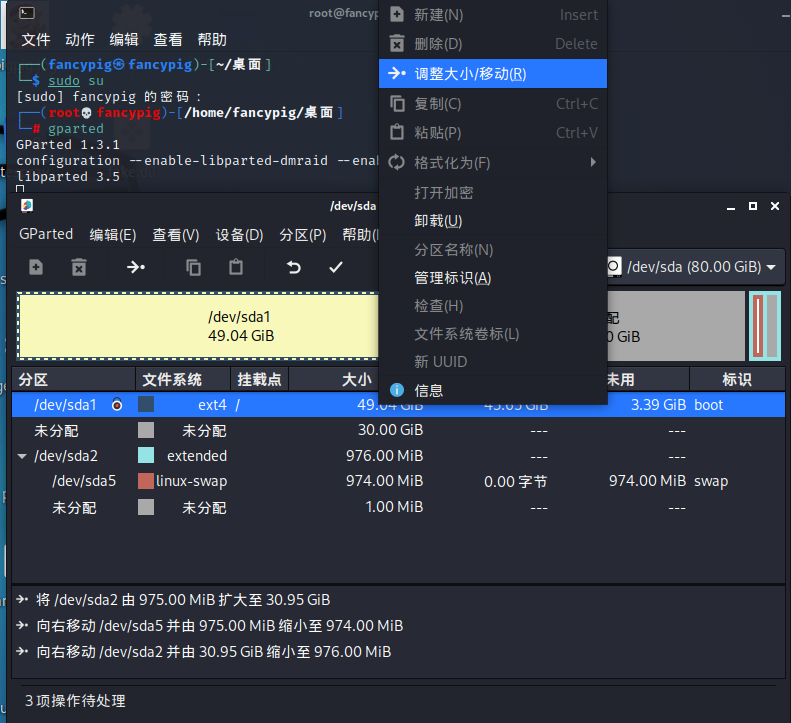Viewport: 791px width, 723px height.
Task: Open the 查看(V) menu in GParted
Action: (176, 234)
